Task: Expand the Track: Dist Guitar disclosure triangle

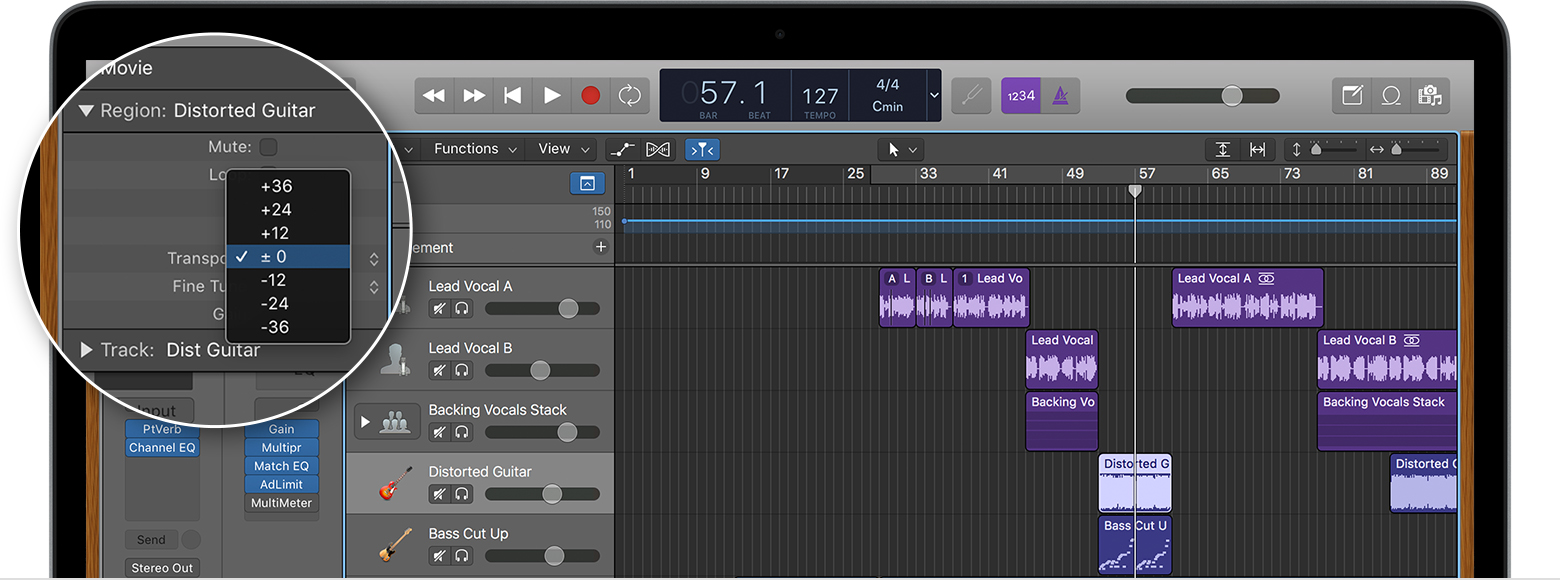Action: coord(86,350)
